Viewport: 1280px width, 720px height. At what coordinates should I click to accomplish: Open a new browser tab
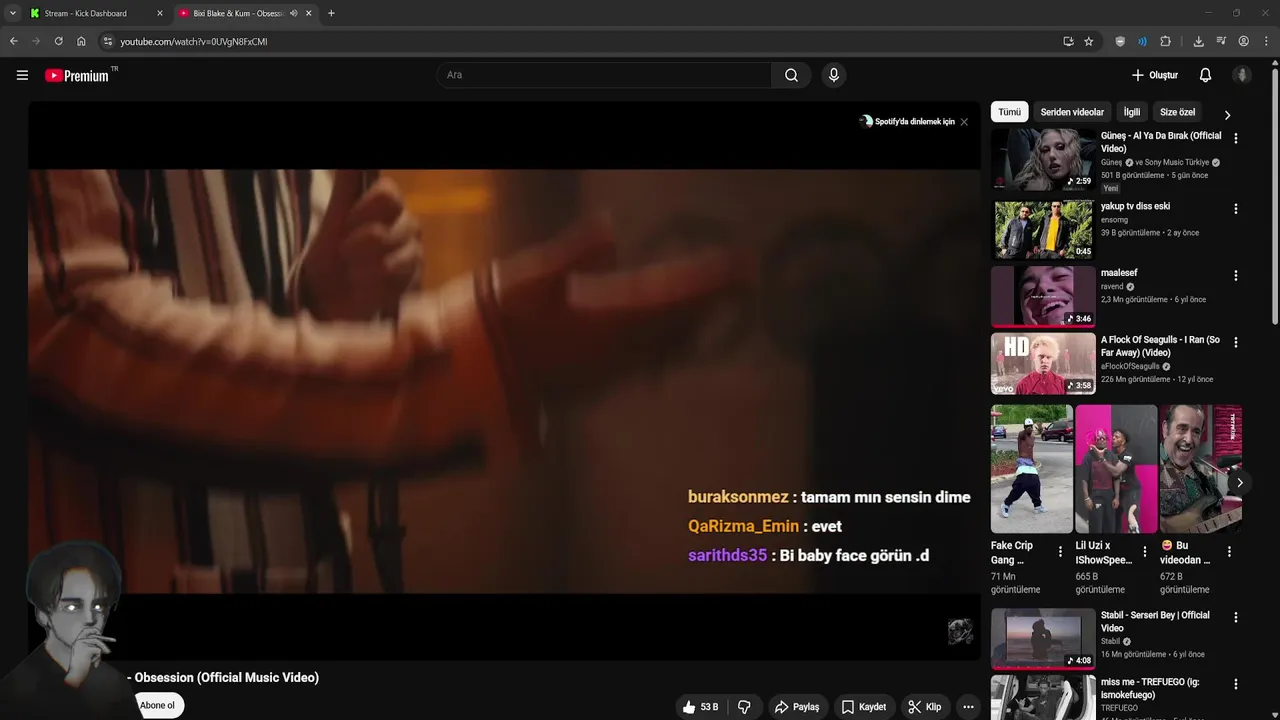click(x=331, y=13)
